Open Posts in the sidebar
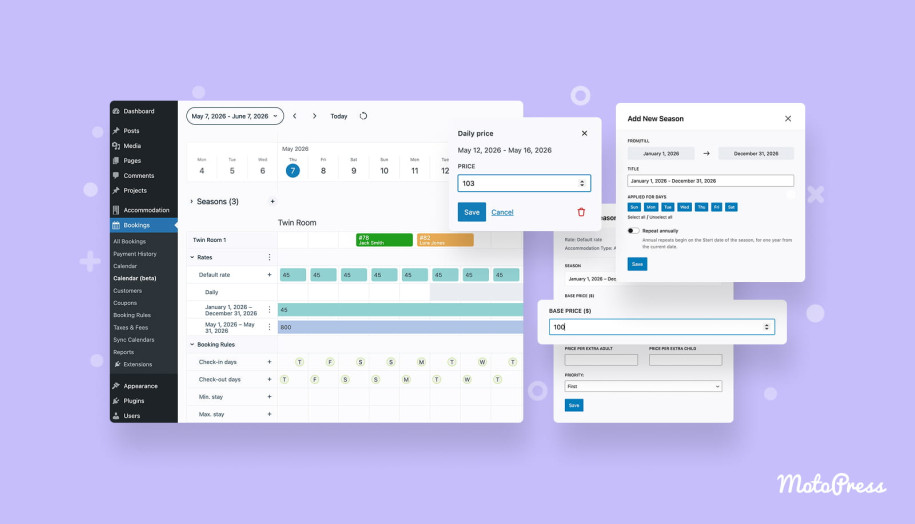 coord(131,131)
